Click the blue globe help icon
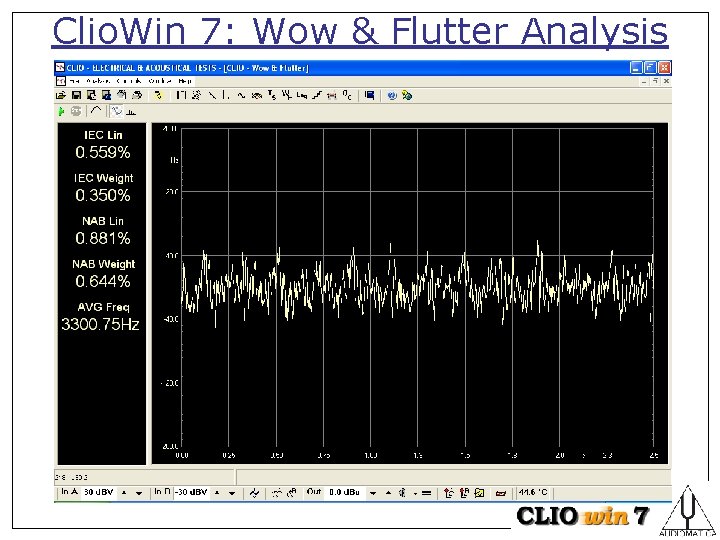Viewport: 720px width, 540px height. pos(392,96)
